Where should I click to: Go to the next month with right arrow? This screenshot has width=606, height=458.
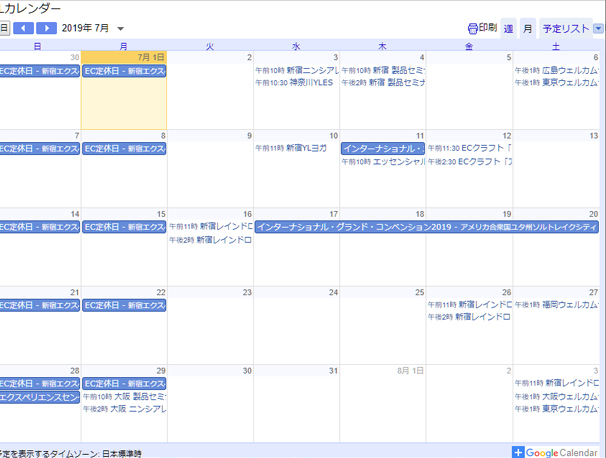click(48, 28)
